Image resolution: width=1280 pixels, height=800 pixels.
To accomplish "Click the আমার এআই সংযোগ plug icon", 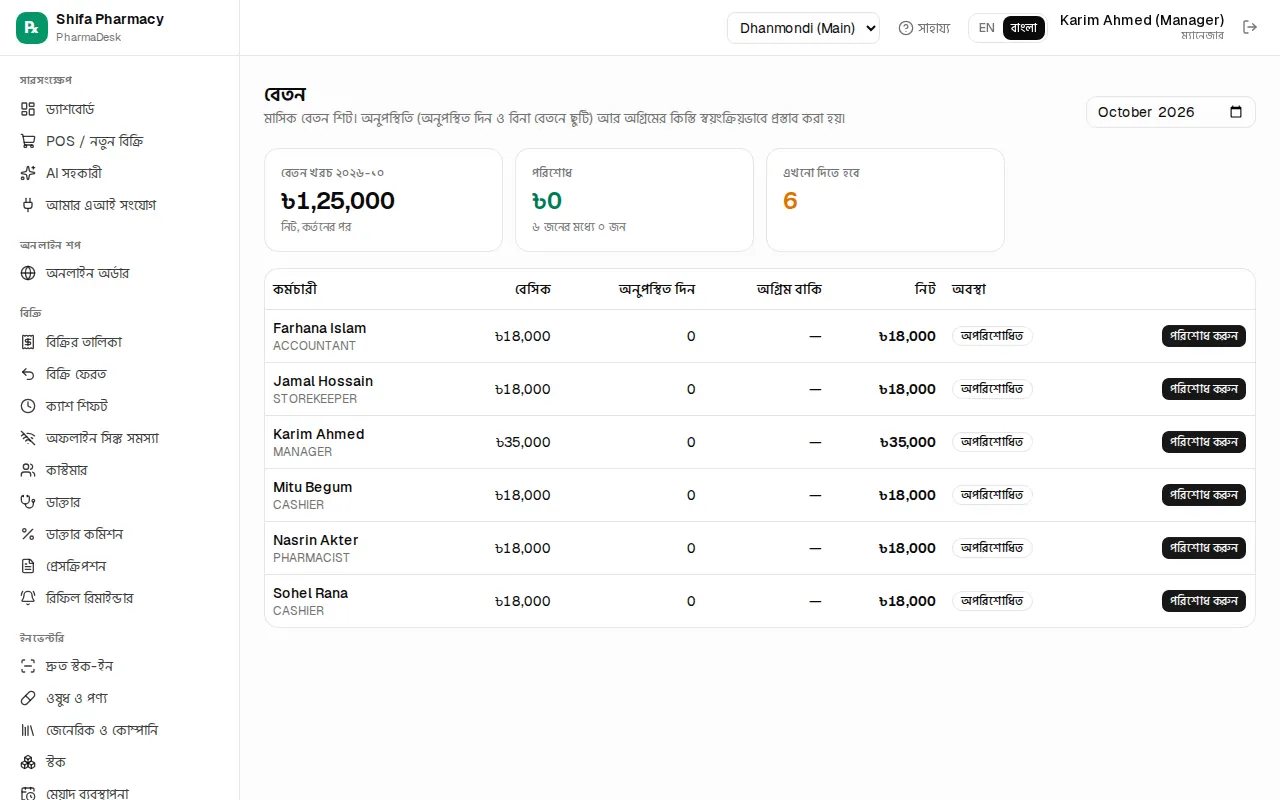I will pos(28,205).
